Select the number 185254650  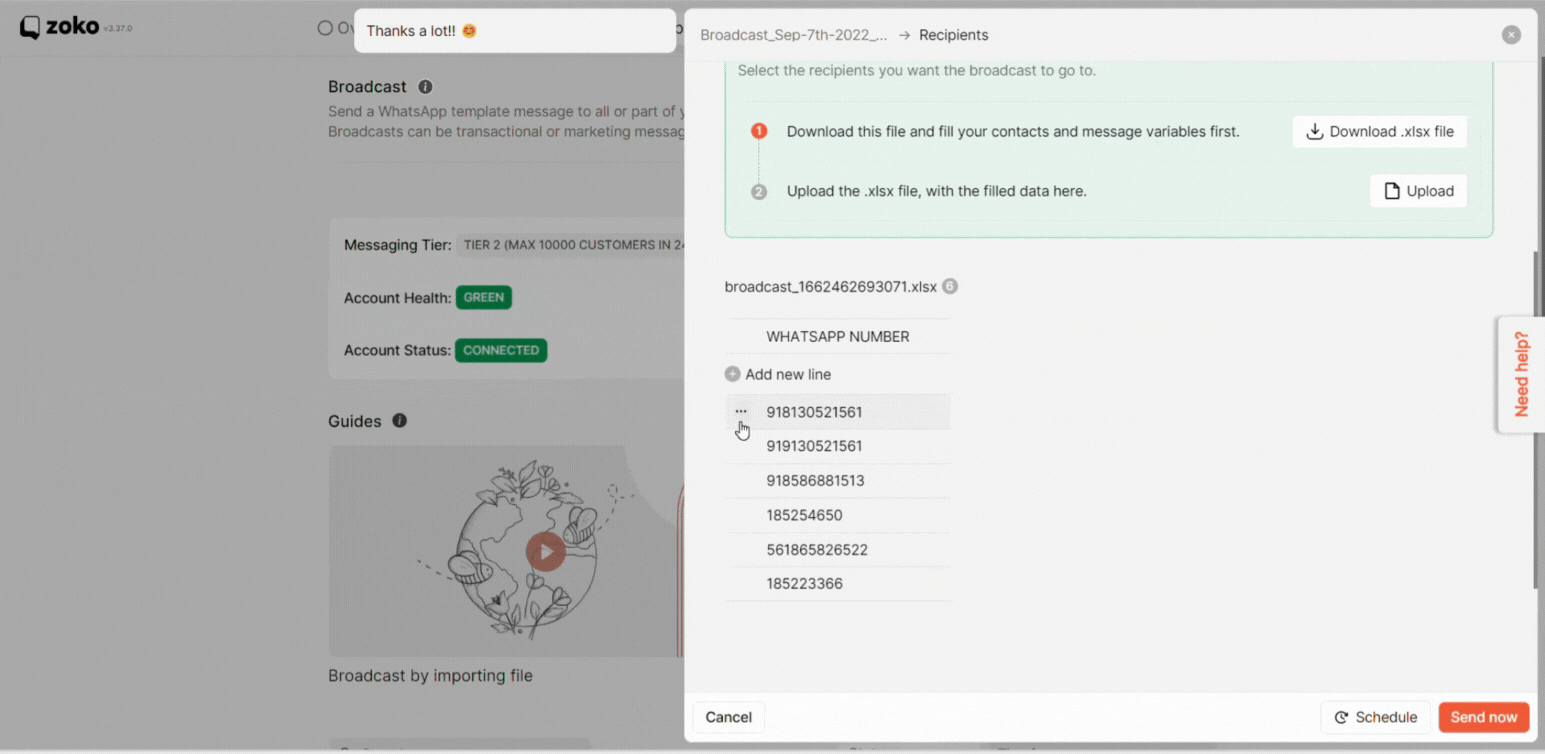pyautogui.click(x=805, y=516)
